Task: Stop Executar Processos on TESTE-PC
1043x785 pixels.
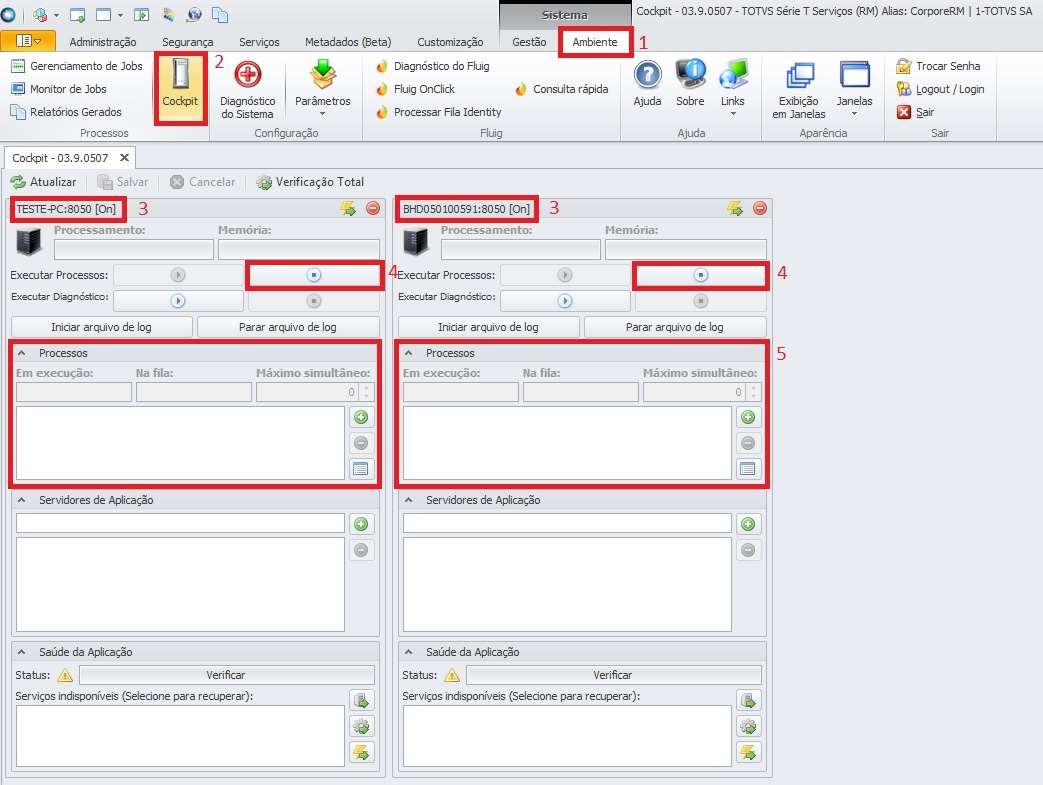Action: click(x=314, y=275)
